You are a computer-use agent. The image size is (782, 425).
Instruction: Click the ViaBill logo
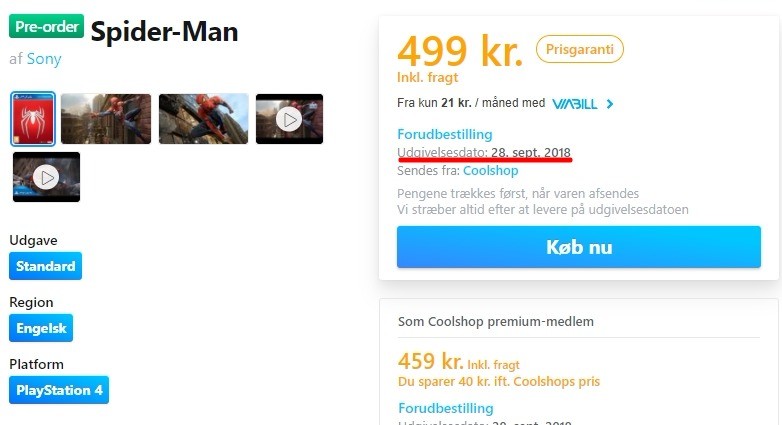[575, 104]
